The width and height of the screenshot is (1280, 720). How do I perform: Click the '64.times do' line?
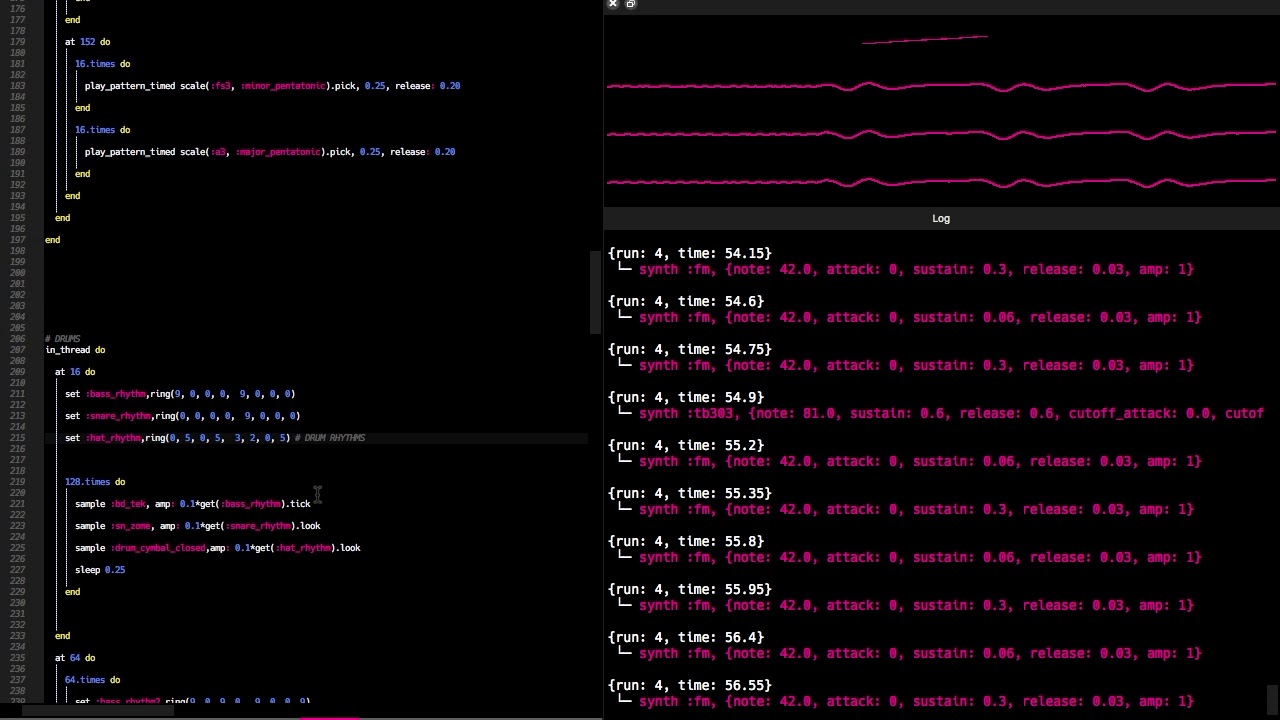92,680
